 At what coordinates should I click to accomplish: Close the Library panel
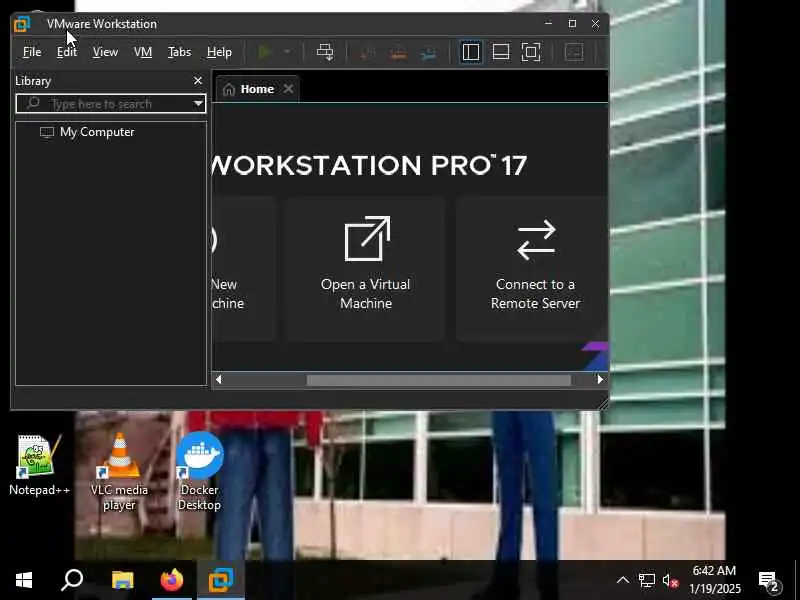coord(198,81)
